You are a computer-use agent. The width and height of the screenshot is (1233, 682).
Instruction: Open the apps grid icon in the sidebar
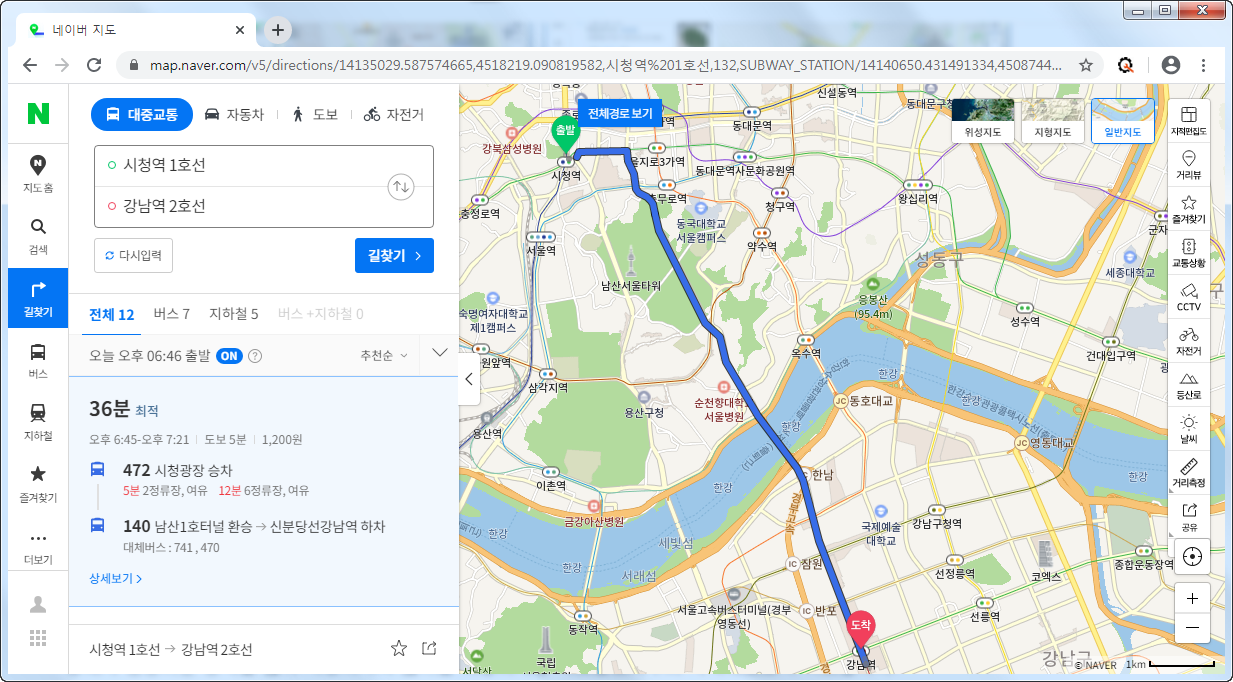coord(38,638)
